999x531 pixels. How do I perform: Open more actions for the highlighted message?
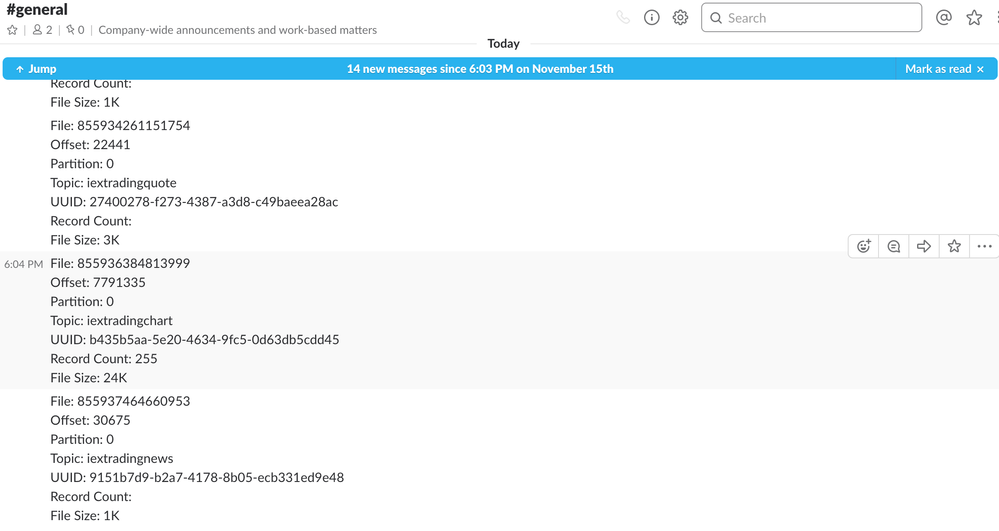coord(984,246)
